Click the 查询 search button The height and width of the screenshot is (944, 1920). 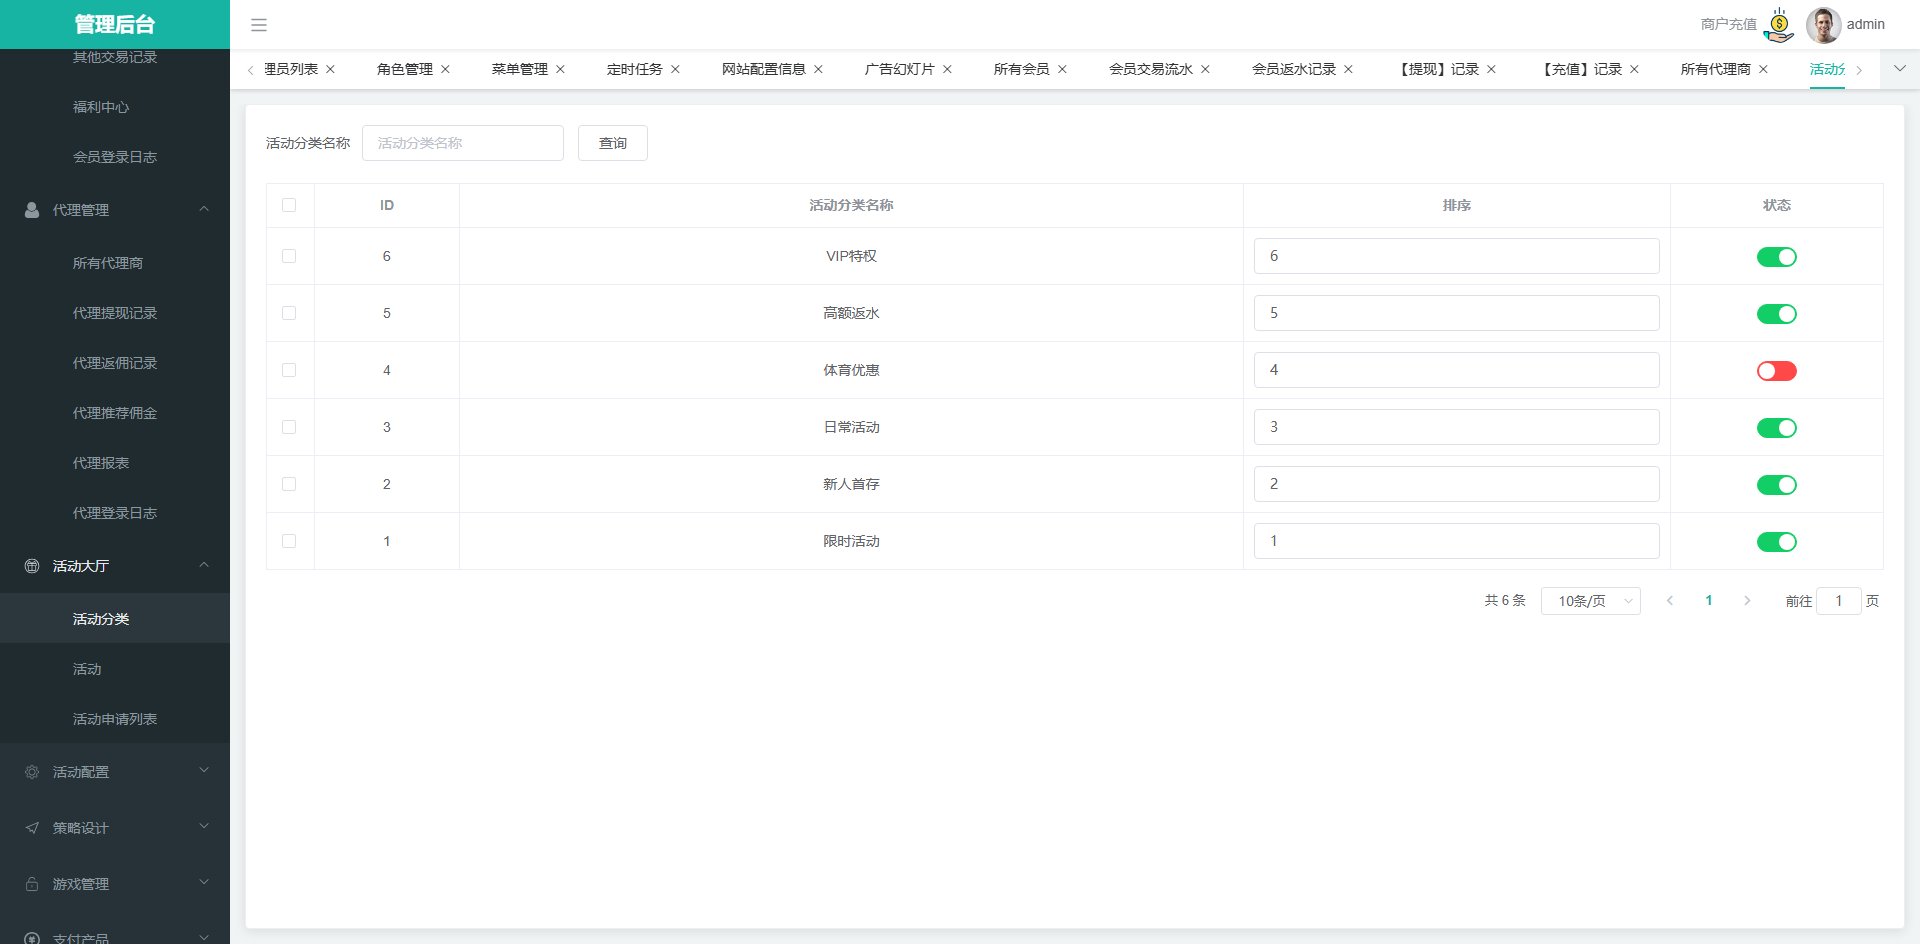pyautogui.click(x=612, y=143)
